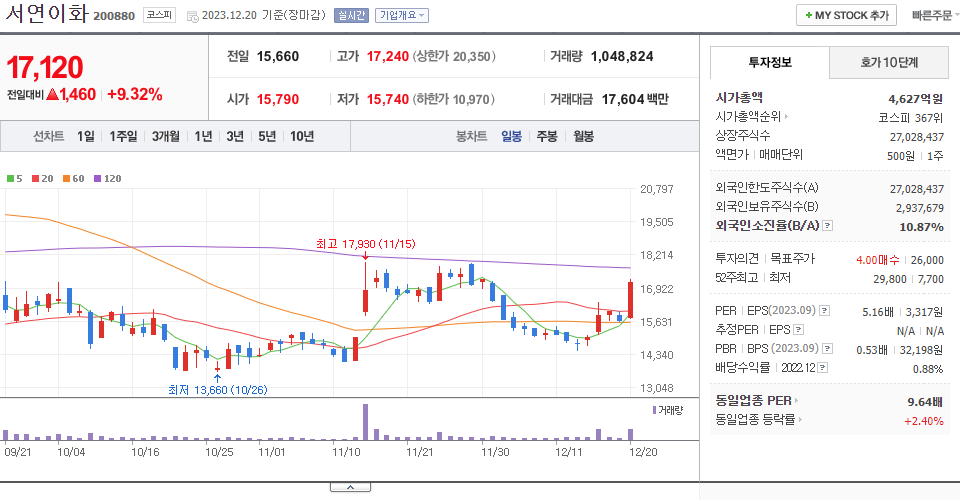Click the 코스피 market badge
Screen dimensions: 960x500
pos(159,15)
